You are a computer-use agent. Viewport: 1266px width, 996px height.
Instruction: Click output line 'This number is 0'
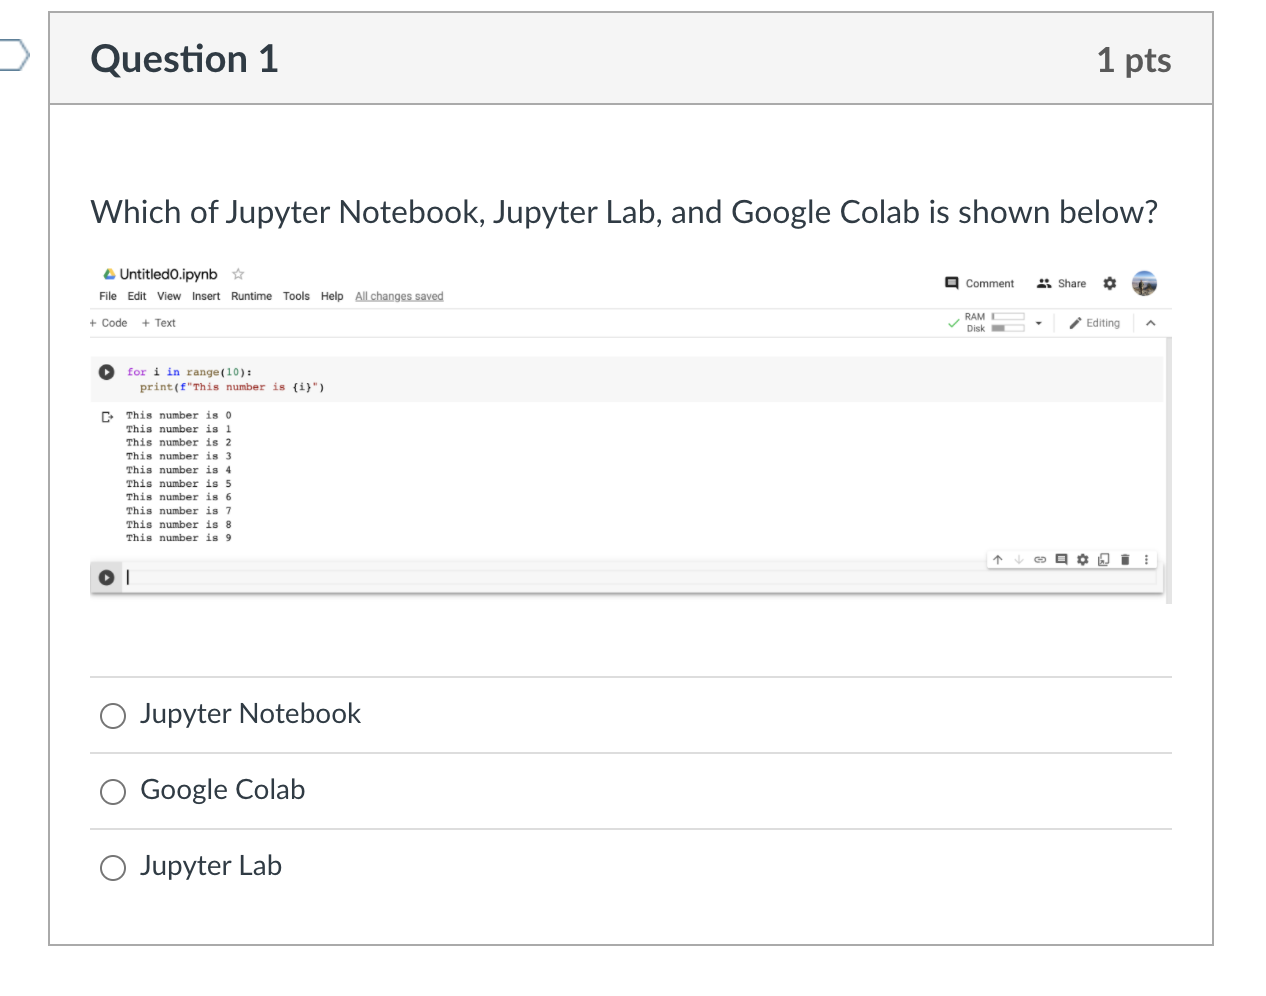pyautogui.click(x=179, y=415)
